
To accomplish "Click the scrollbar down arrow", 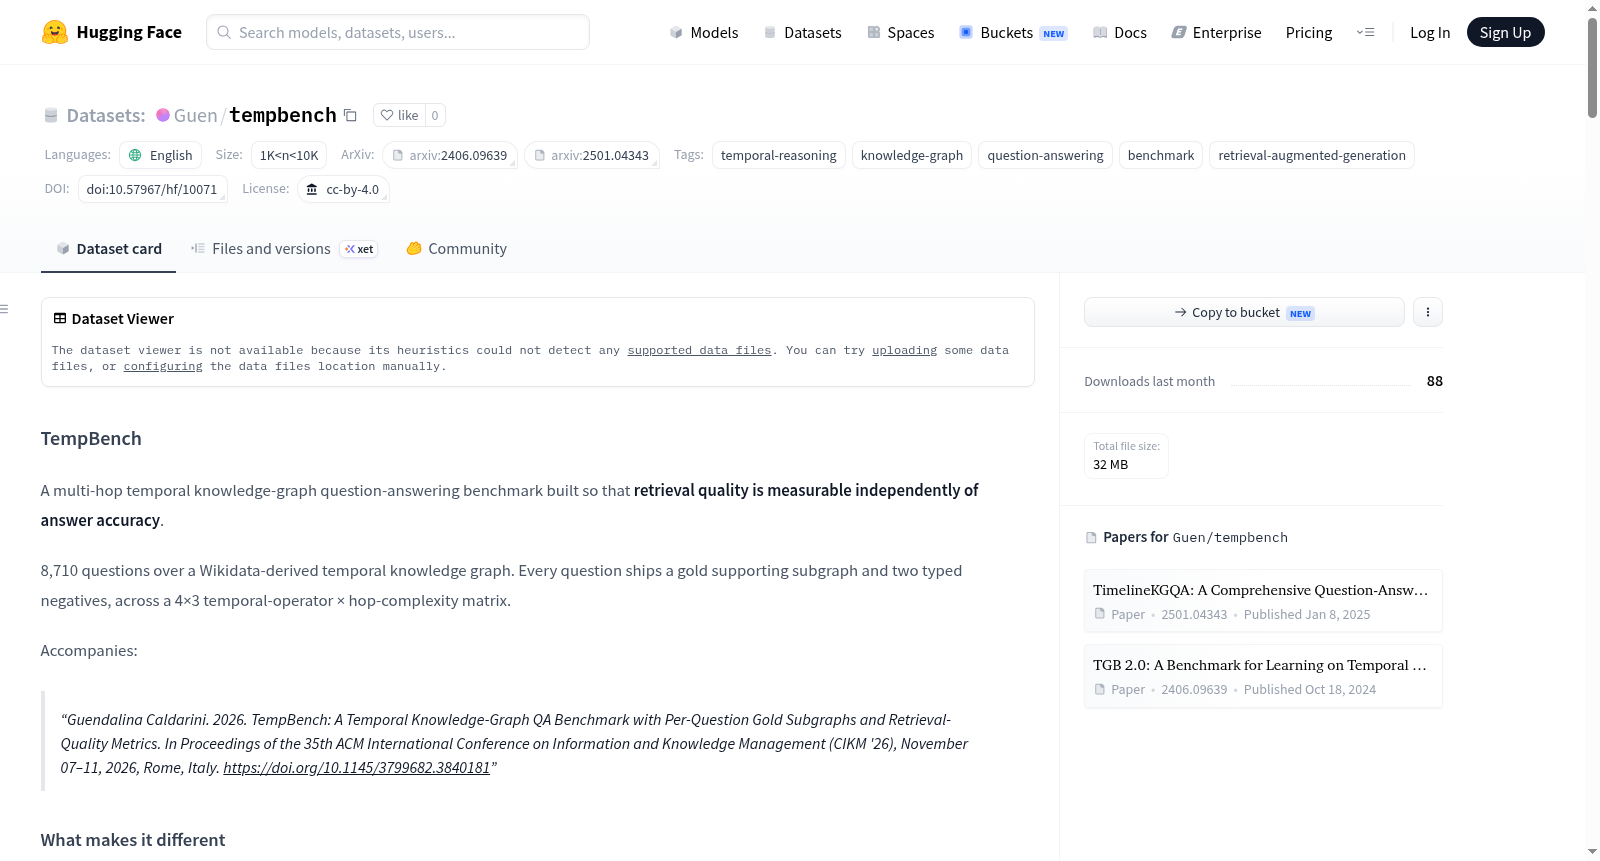I will click(x=1592, y=852).
